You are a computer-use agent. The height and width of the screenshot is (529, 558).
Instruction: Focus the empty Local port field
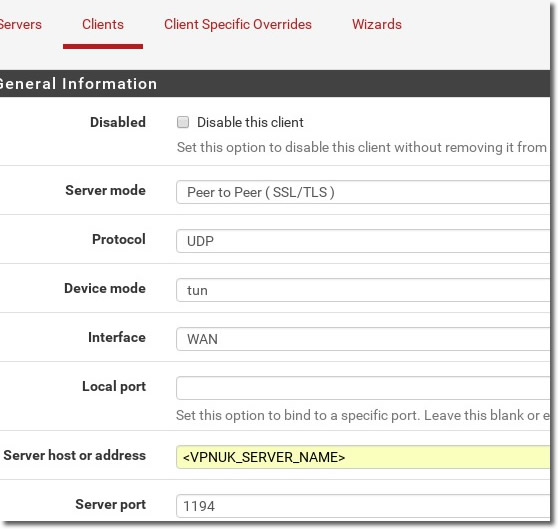(363, 388)
